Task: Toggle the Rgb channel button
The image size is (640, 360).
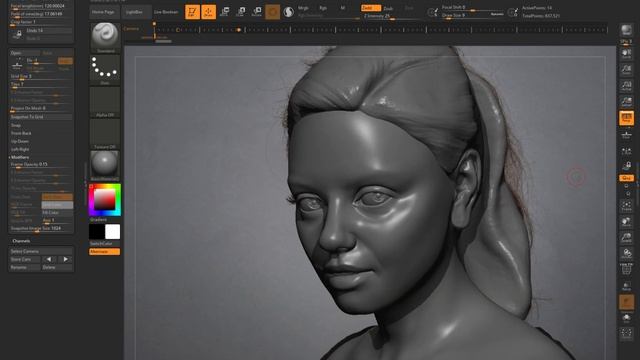Action: click(x=323, y=8)
